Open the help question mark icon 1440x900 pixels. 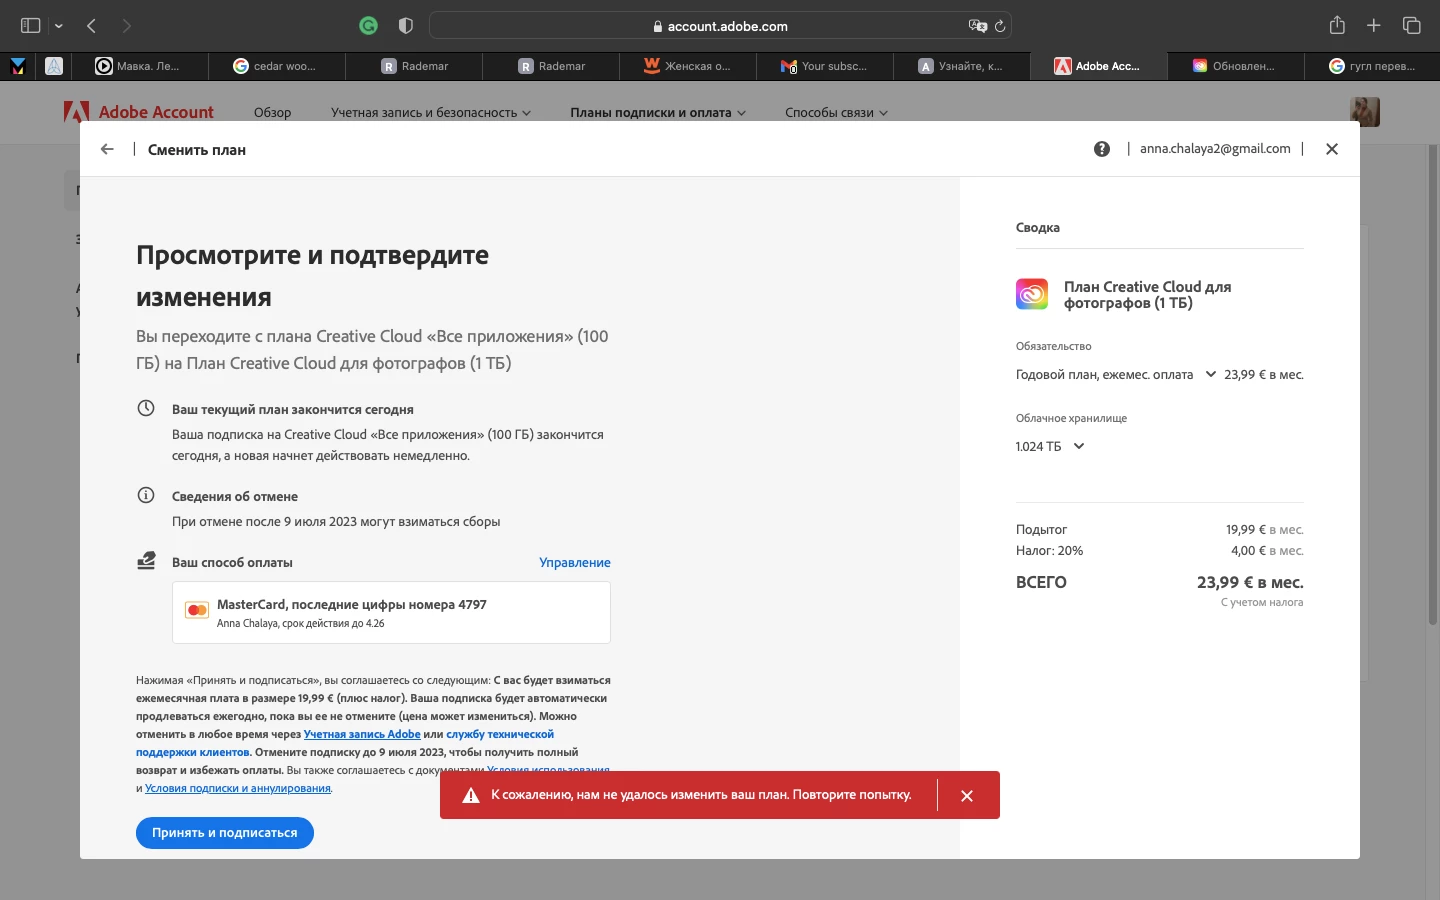tap(1102, 149)
